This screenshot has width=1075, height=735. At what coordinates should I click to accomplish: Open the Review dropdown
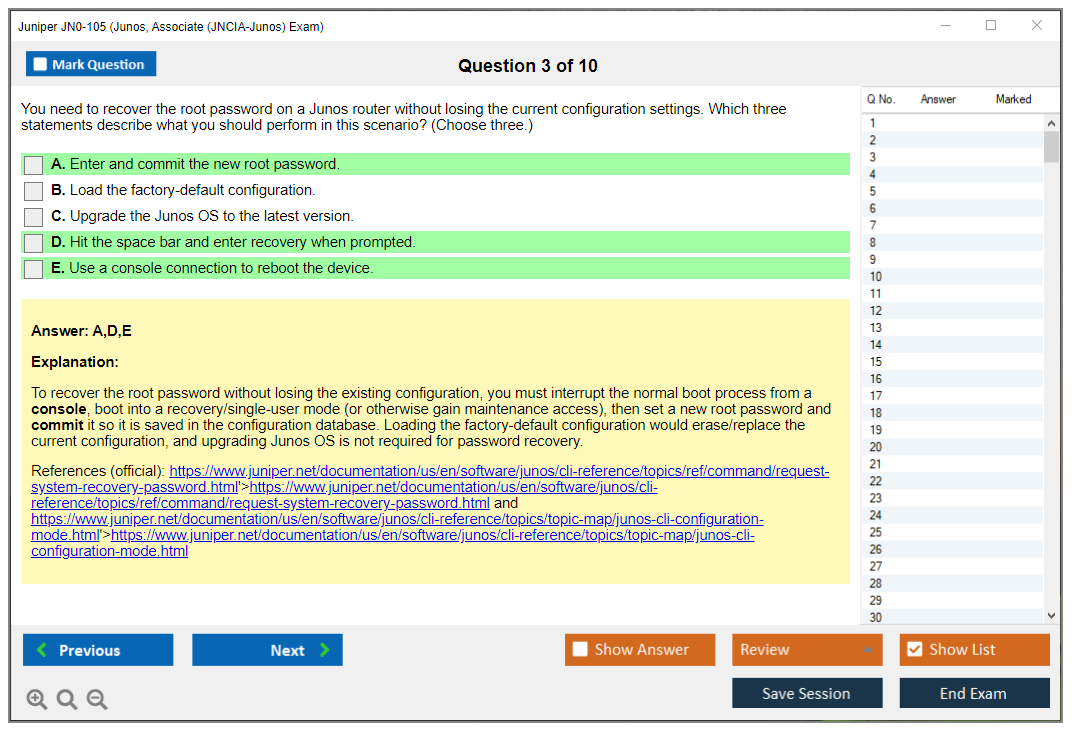[x=806, y=650]
